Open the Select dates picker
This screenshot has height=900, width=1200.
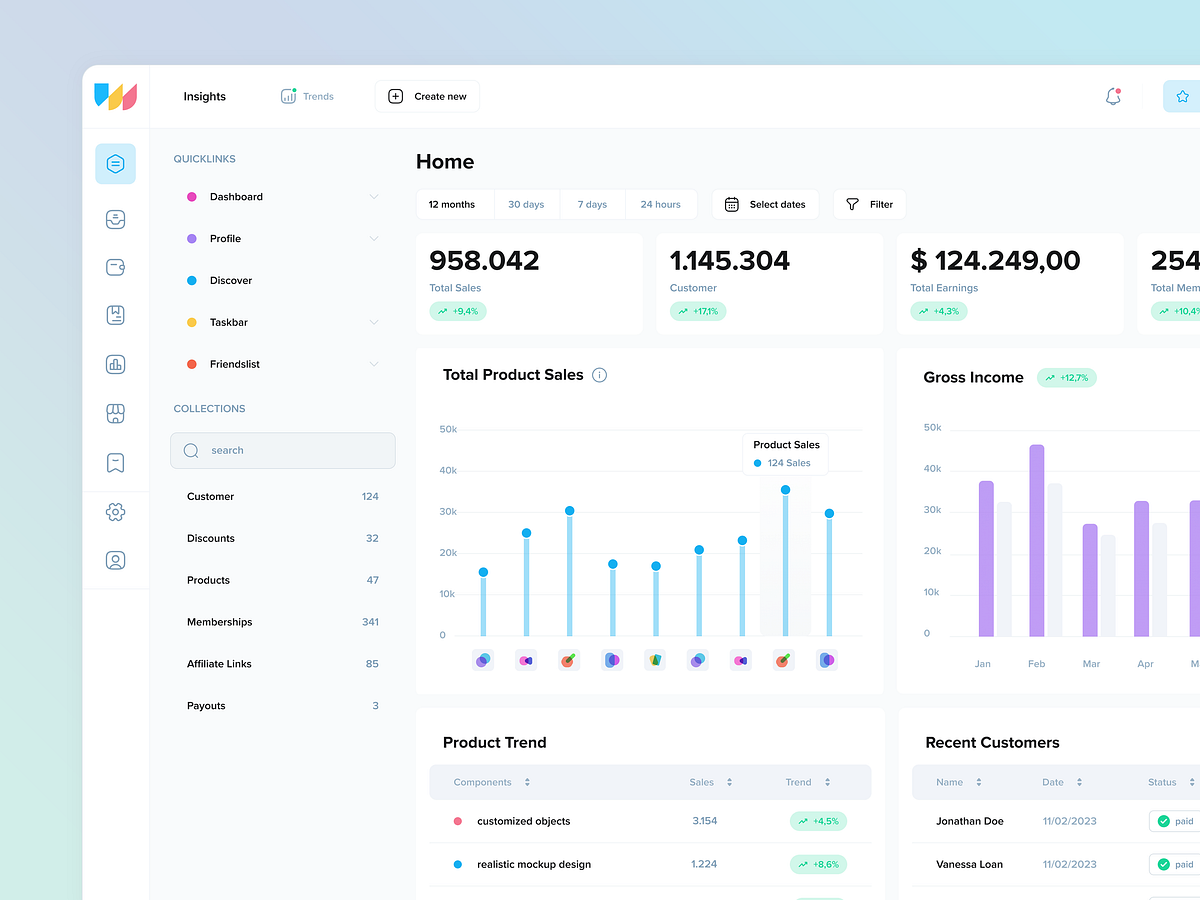[765, 204]
